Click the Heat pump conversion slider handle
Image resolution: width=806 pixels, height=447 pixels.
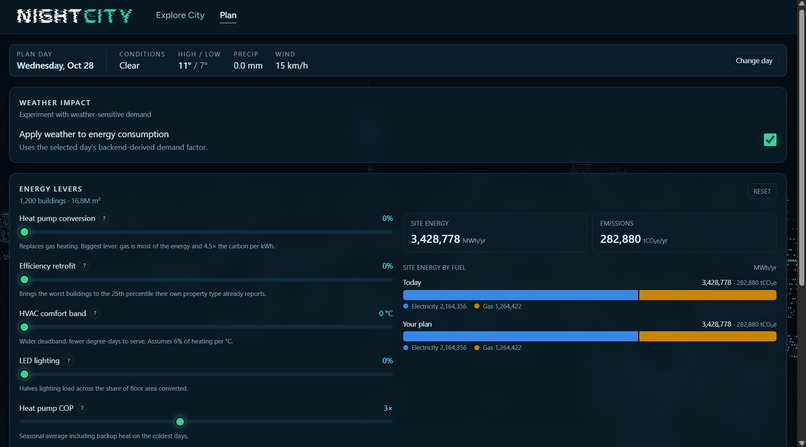24,232
